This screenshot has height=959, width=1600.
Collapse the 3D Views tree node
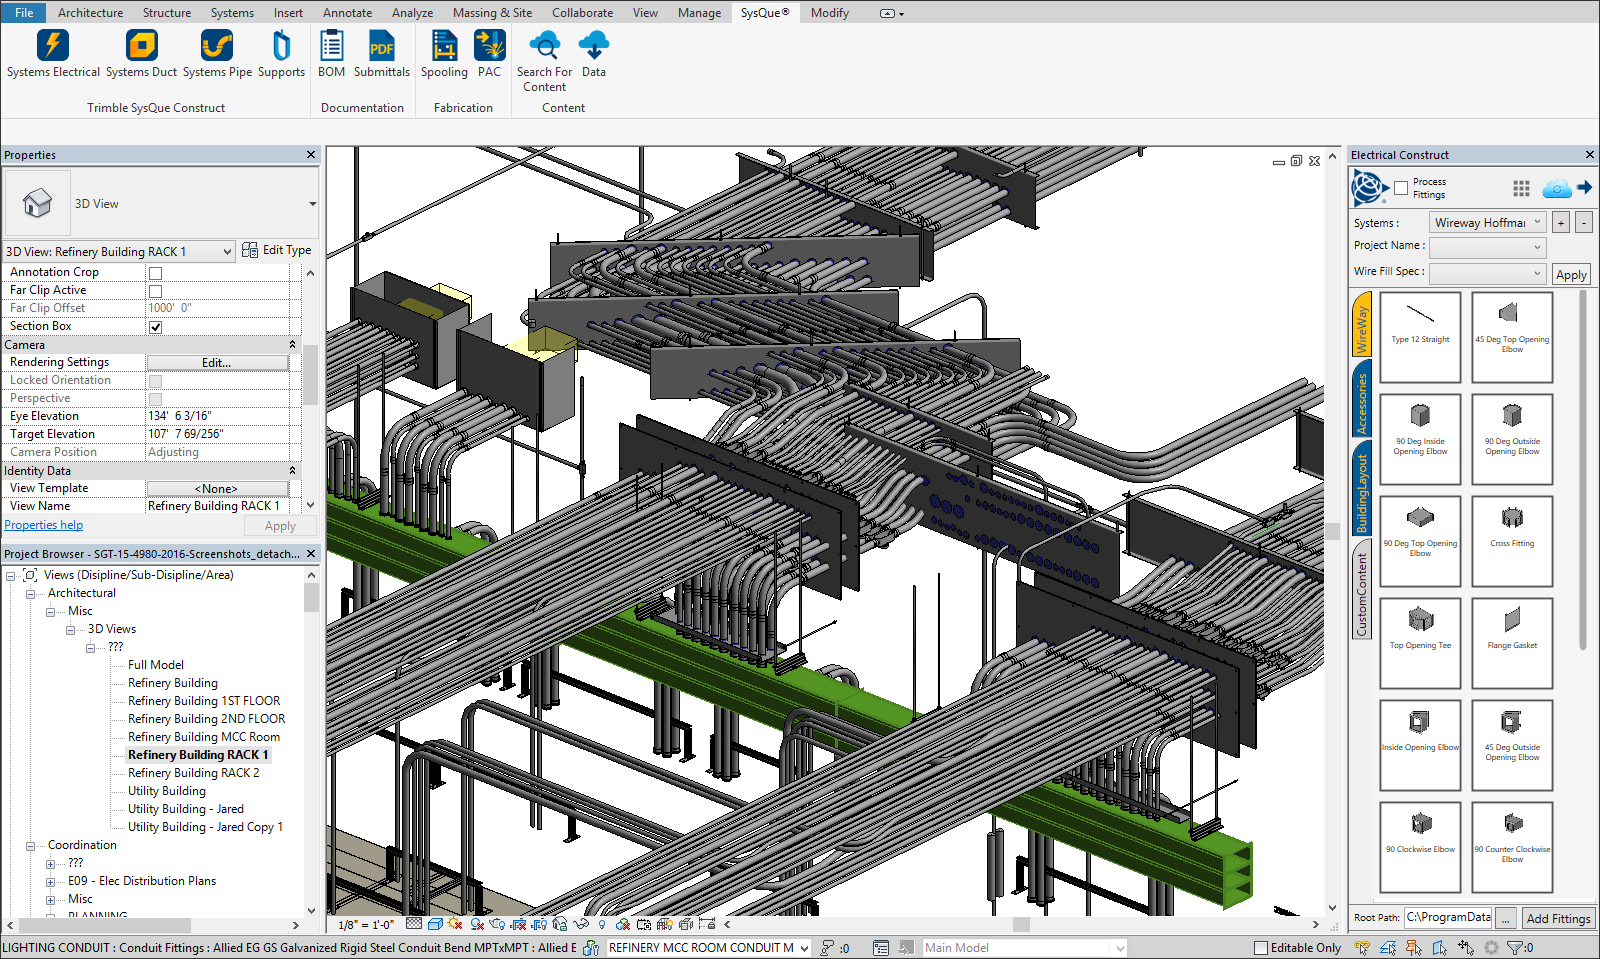[x=70, y=630]
